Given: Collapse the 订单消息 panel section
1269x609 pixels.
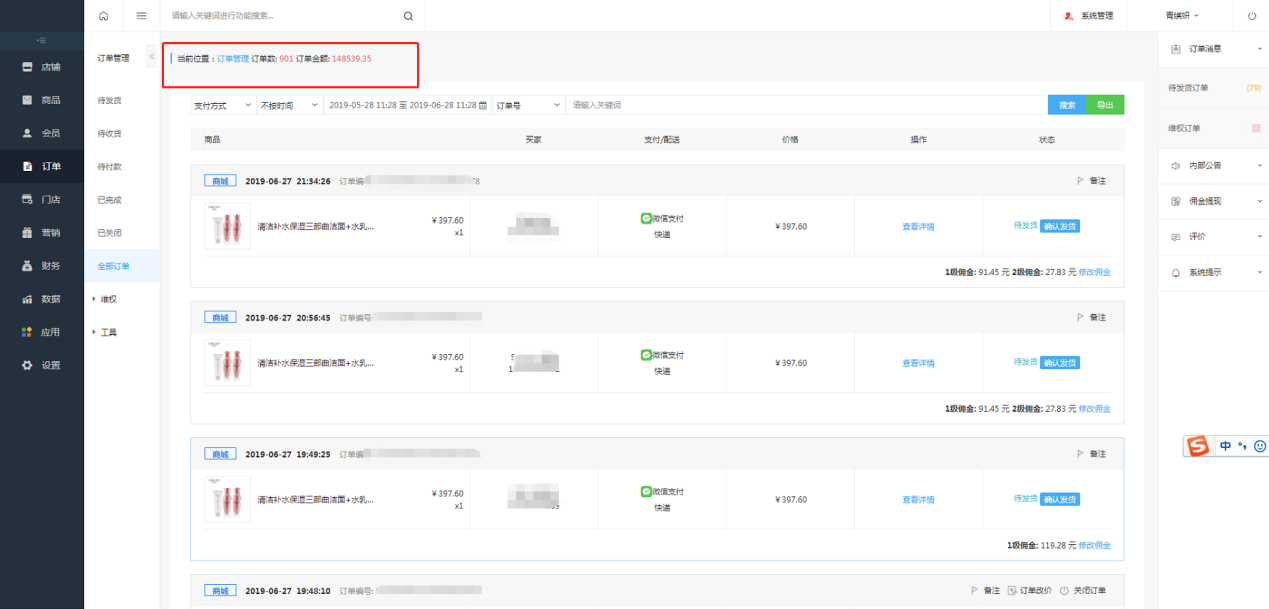Looking at the screenshot, I should (x=1259, y=48).
